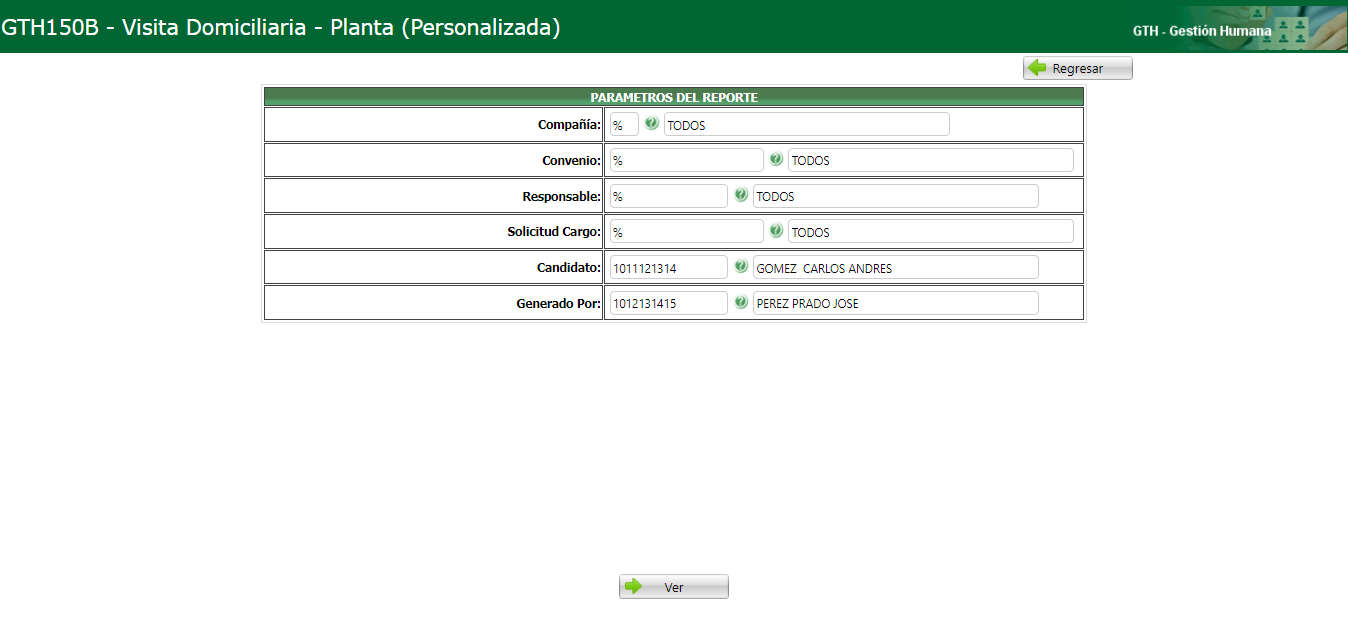
Task: Click the Solicitud Cargo code field containing %
Action: pyautogui.click(x=687, y=231)
